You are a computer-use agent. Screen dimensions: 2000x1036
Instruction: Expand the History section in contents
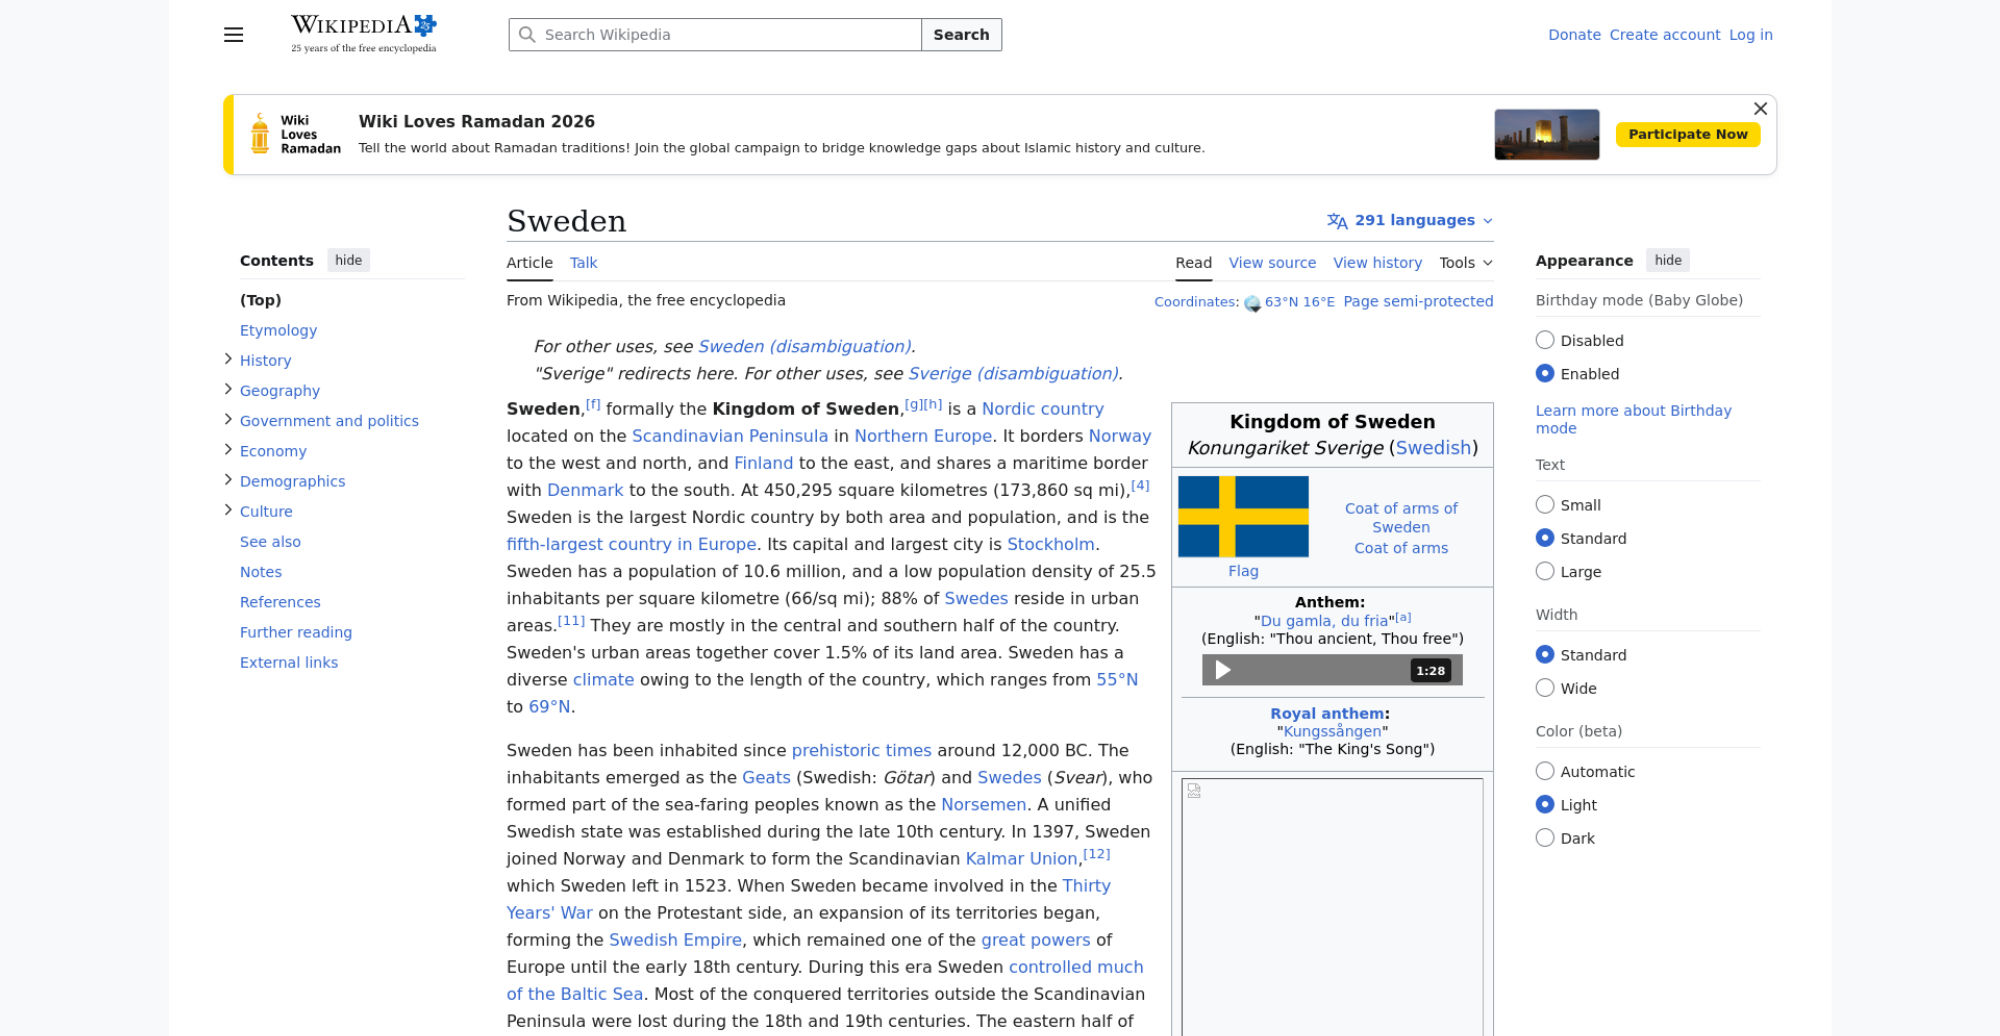tap(228, 359)
